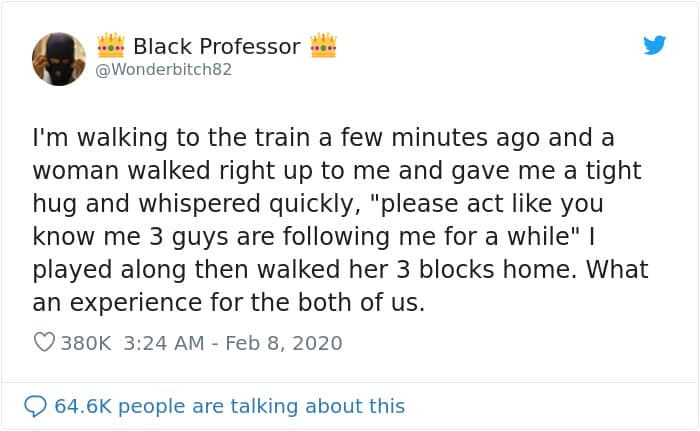Click the 380K likes count

point(88,343)
